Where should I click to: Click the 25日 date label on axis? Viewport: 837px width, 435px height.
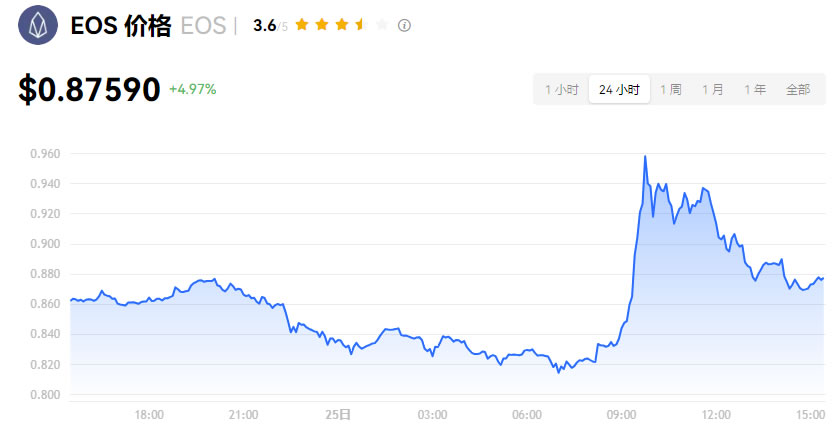(338, 414)
